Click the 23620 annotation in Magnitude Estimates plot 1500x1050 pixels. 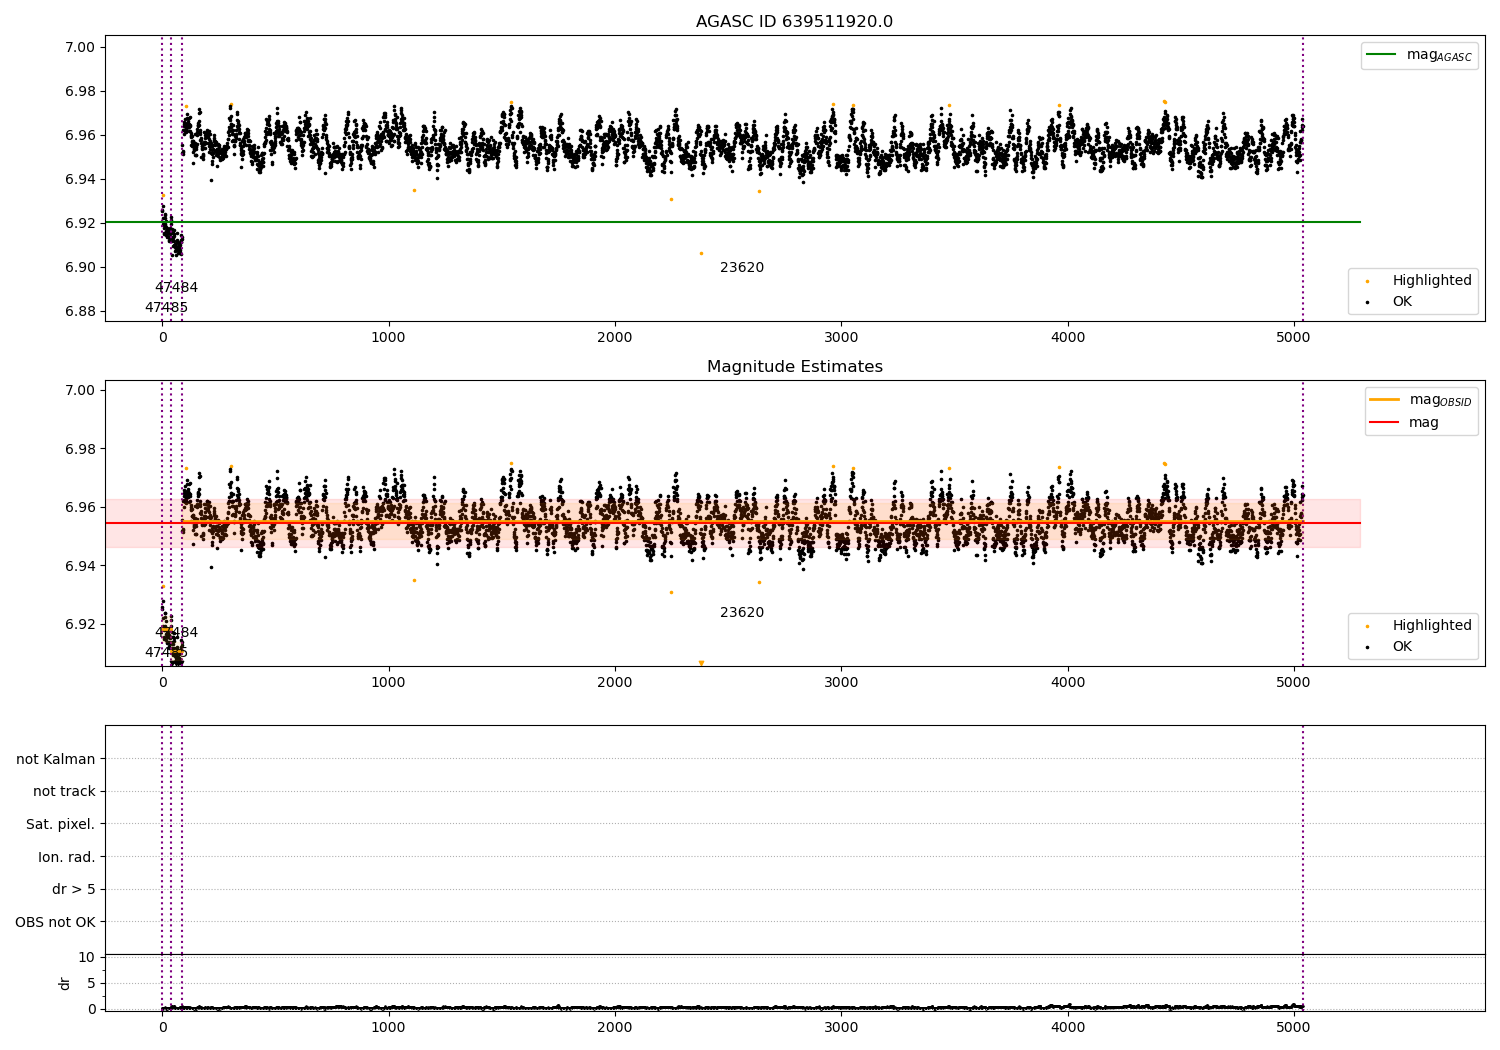742,613
